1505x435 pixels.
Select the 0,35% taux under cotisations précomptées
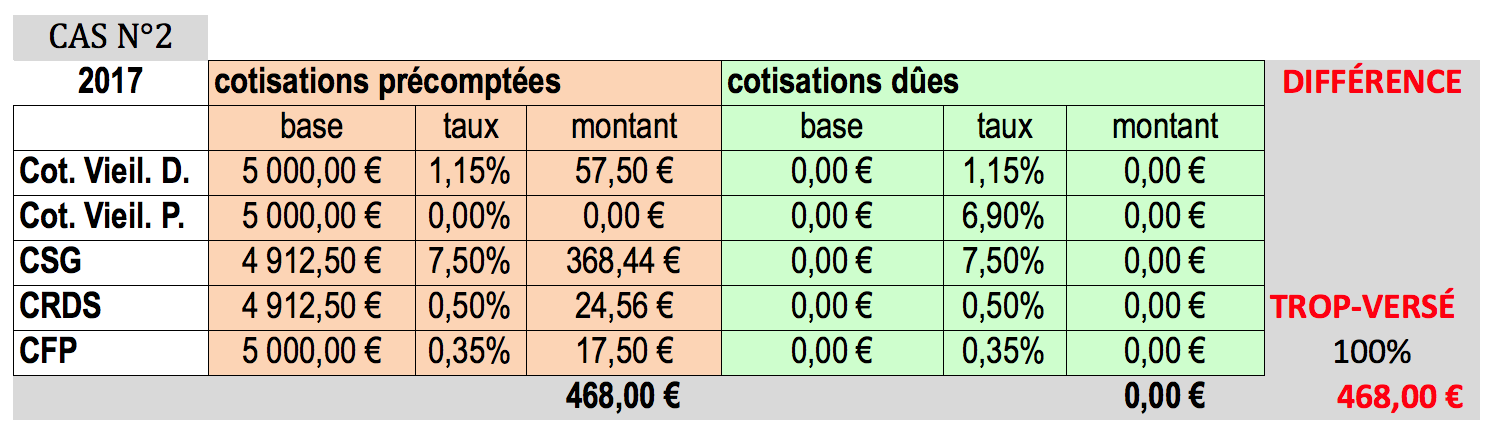pyautogui.click(x=471, y=353)
